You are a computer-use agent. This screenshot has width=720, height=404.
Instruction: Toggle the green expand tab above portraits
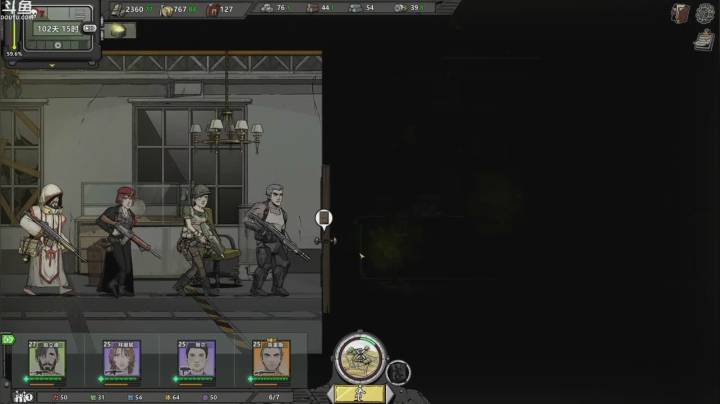coord(8,340)
